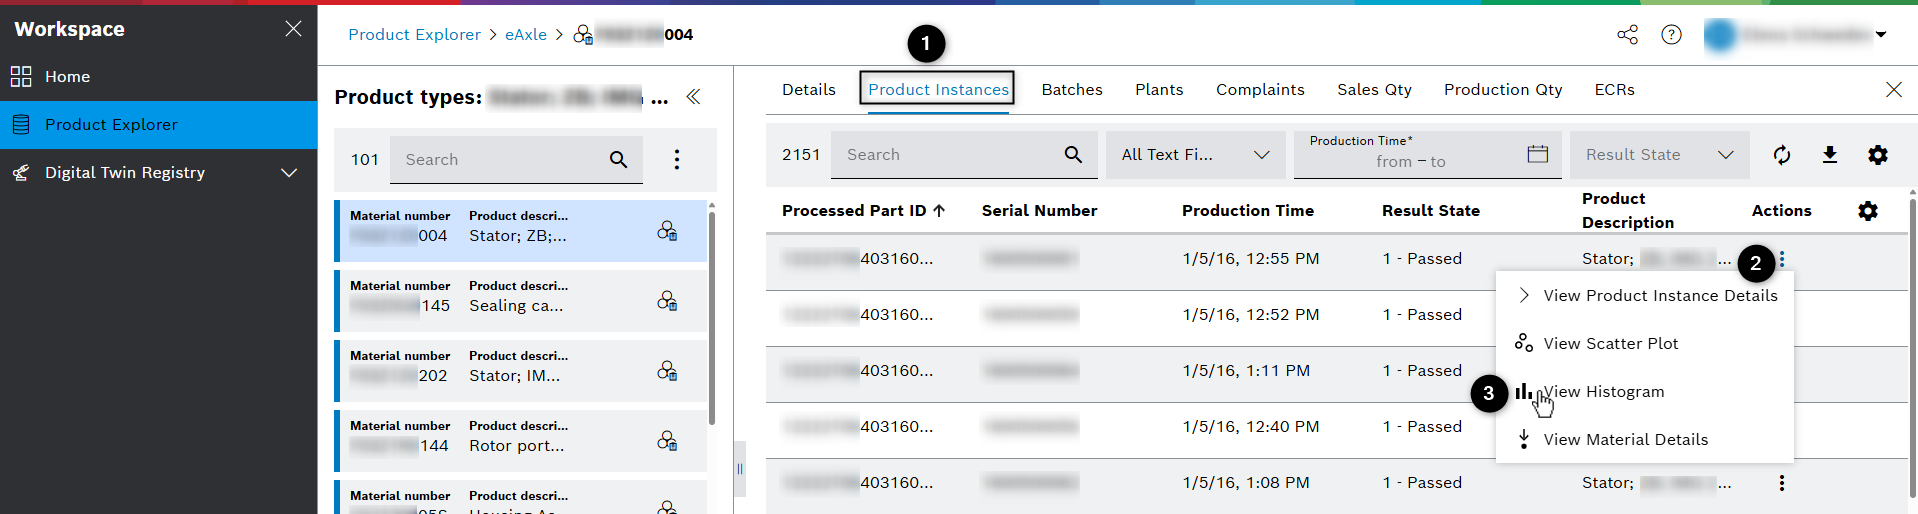Click the 1/5/16, 12:40 PM cell
This screenshot has width=1918, height=514.
pos(1250,427)
